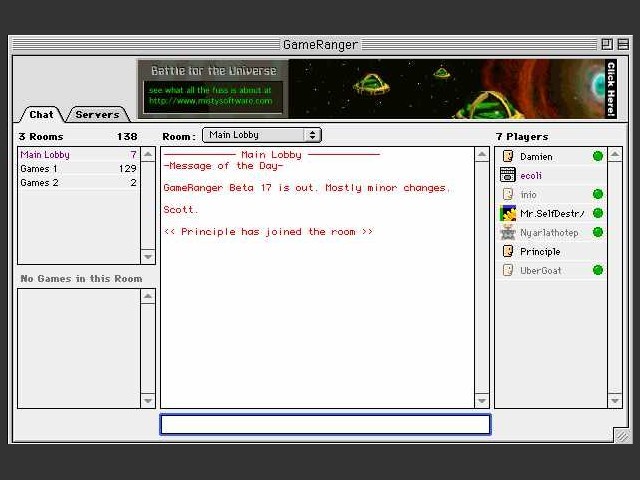Click inio's player avatar icon
Screen dimensions: 640x480
[x=508, y=194]
